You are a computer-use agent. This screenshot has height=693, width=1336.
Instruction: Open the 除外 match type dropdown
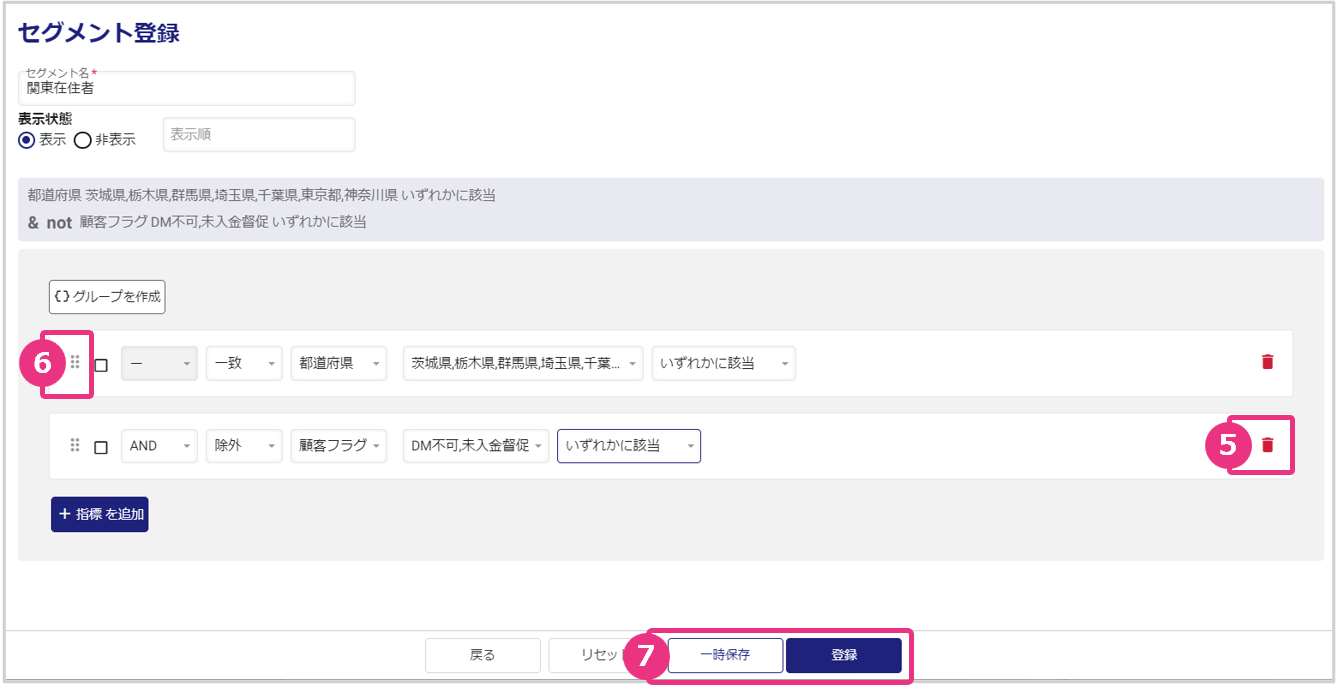(x=244, y=446)
